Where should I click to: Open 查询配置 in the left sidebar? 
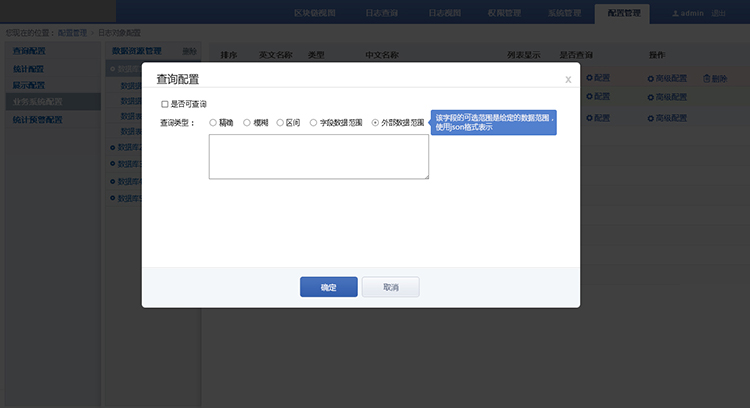pyautogui.click(x=29, y=51)
